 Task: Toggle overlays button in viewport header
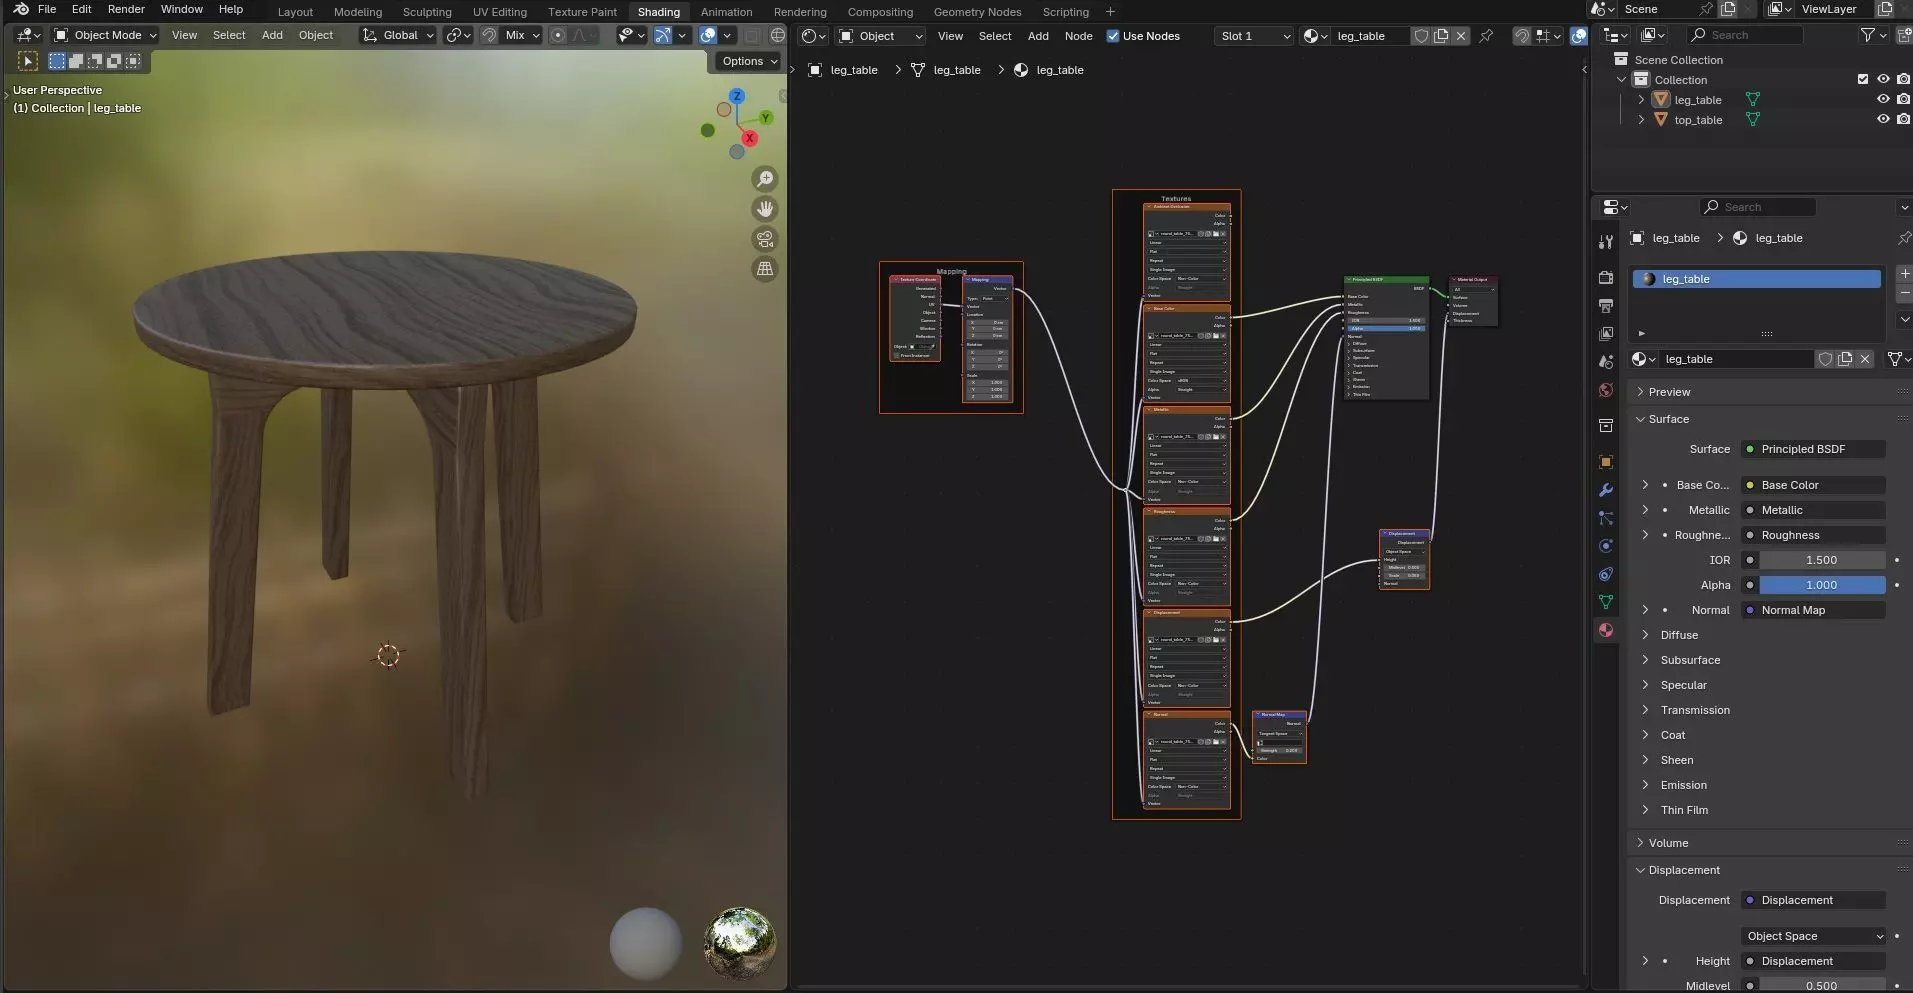coord(708,35)
